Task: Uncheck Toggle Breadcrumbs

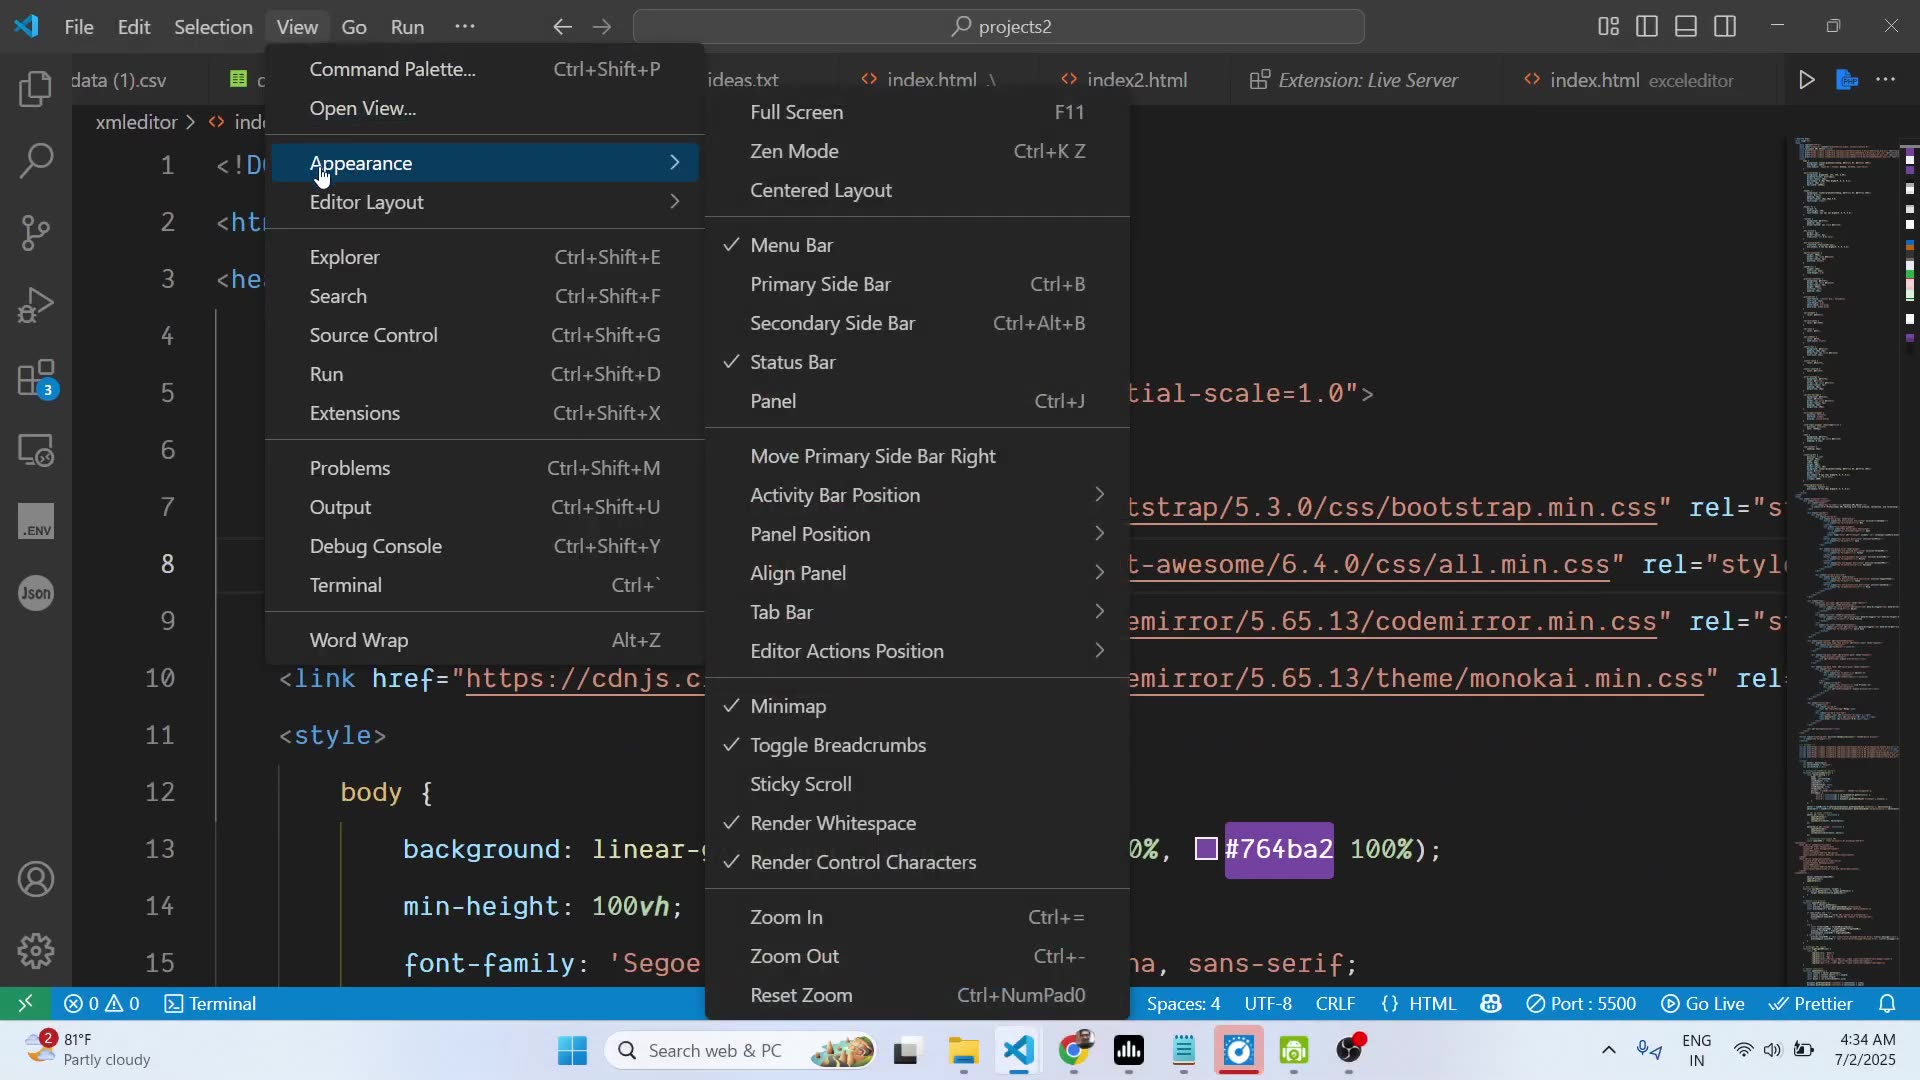Action: click(917, 745)
